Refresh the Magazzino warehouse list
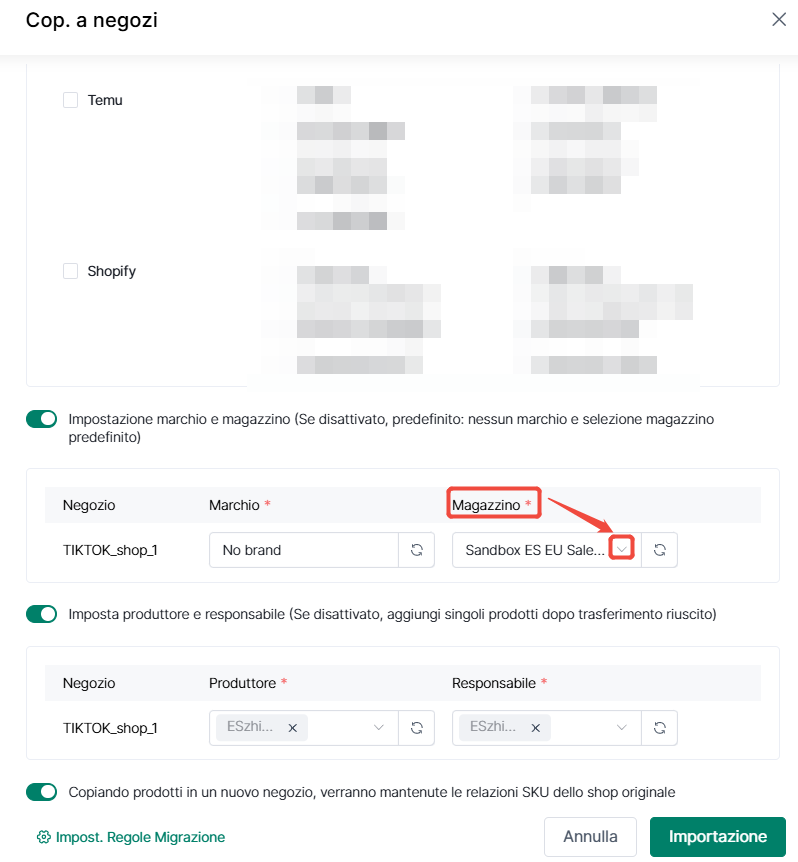 point(660,550)
